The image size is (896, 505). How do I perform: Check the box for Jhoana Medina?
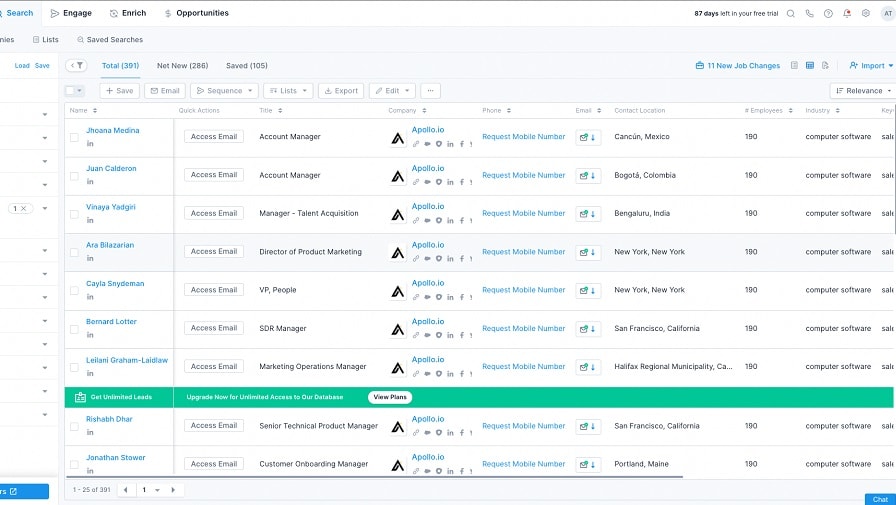74,137
